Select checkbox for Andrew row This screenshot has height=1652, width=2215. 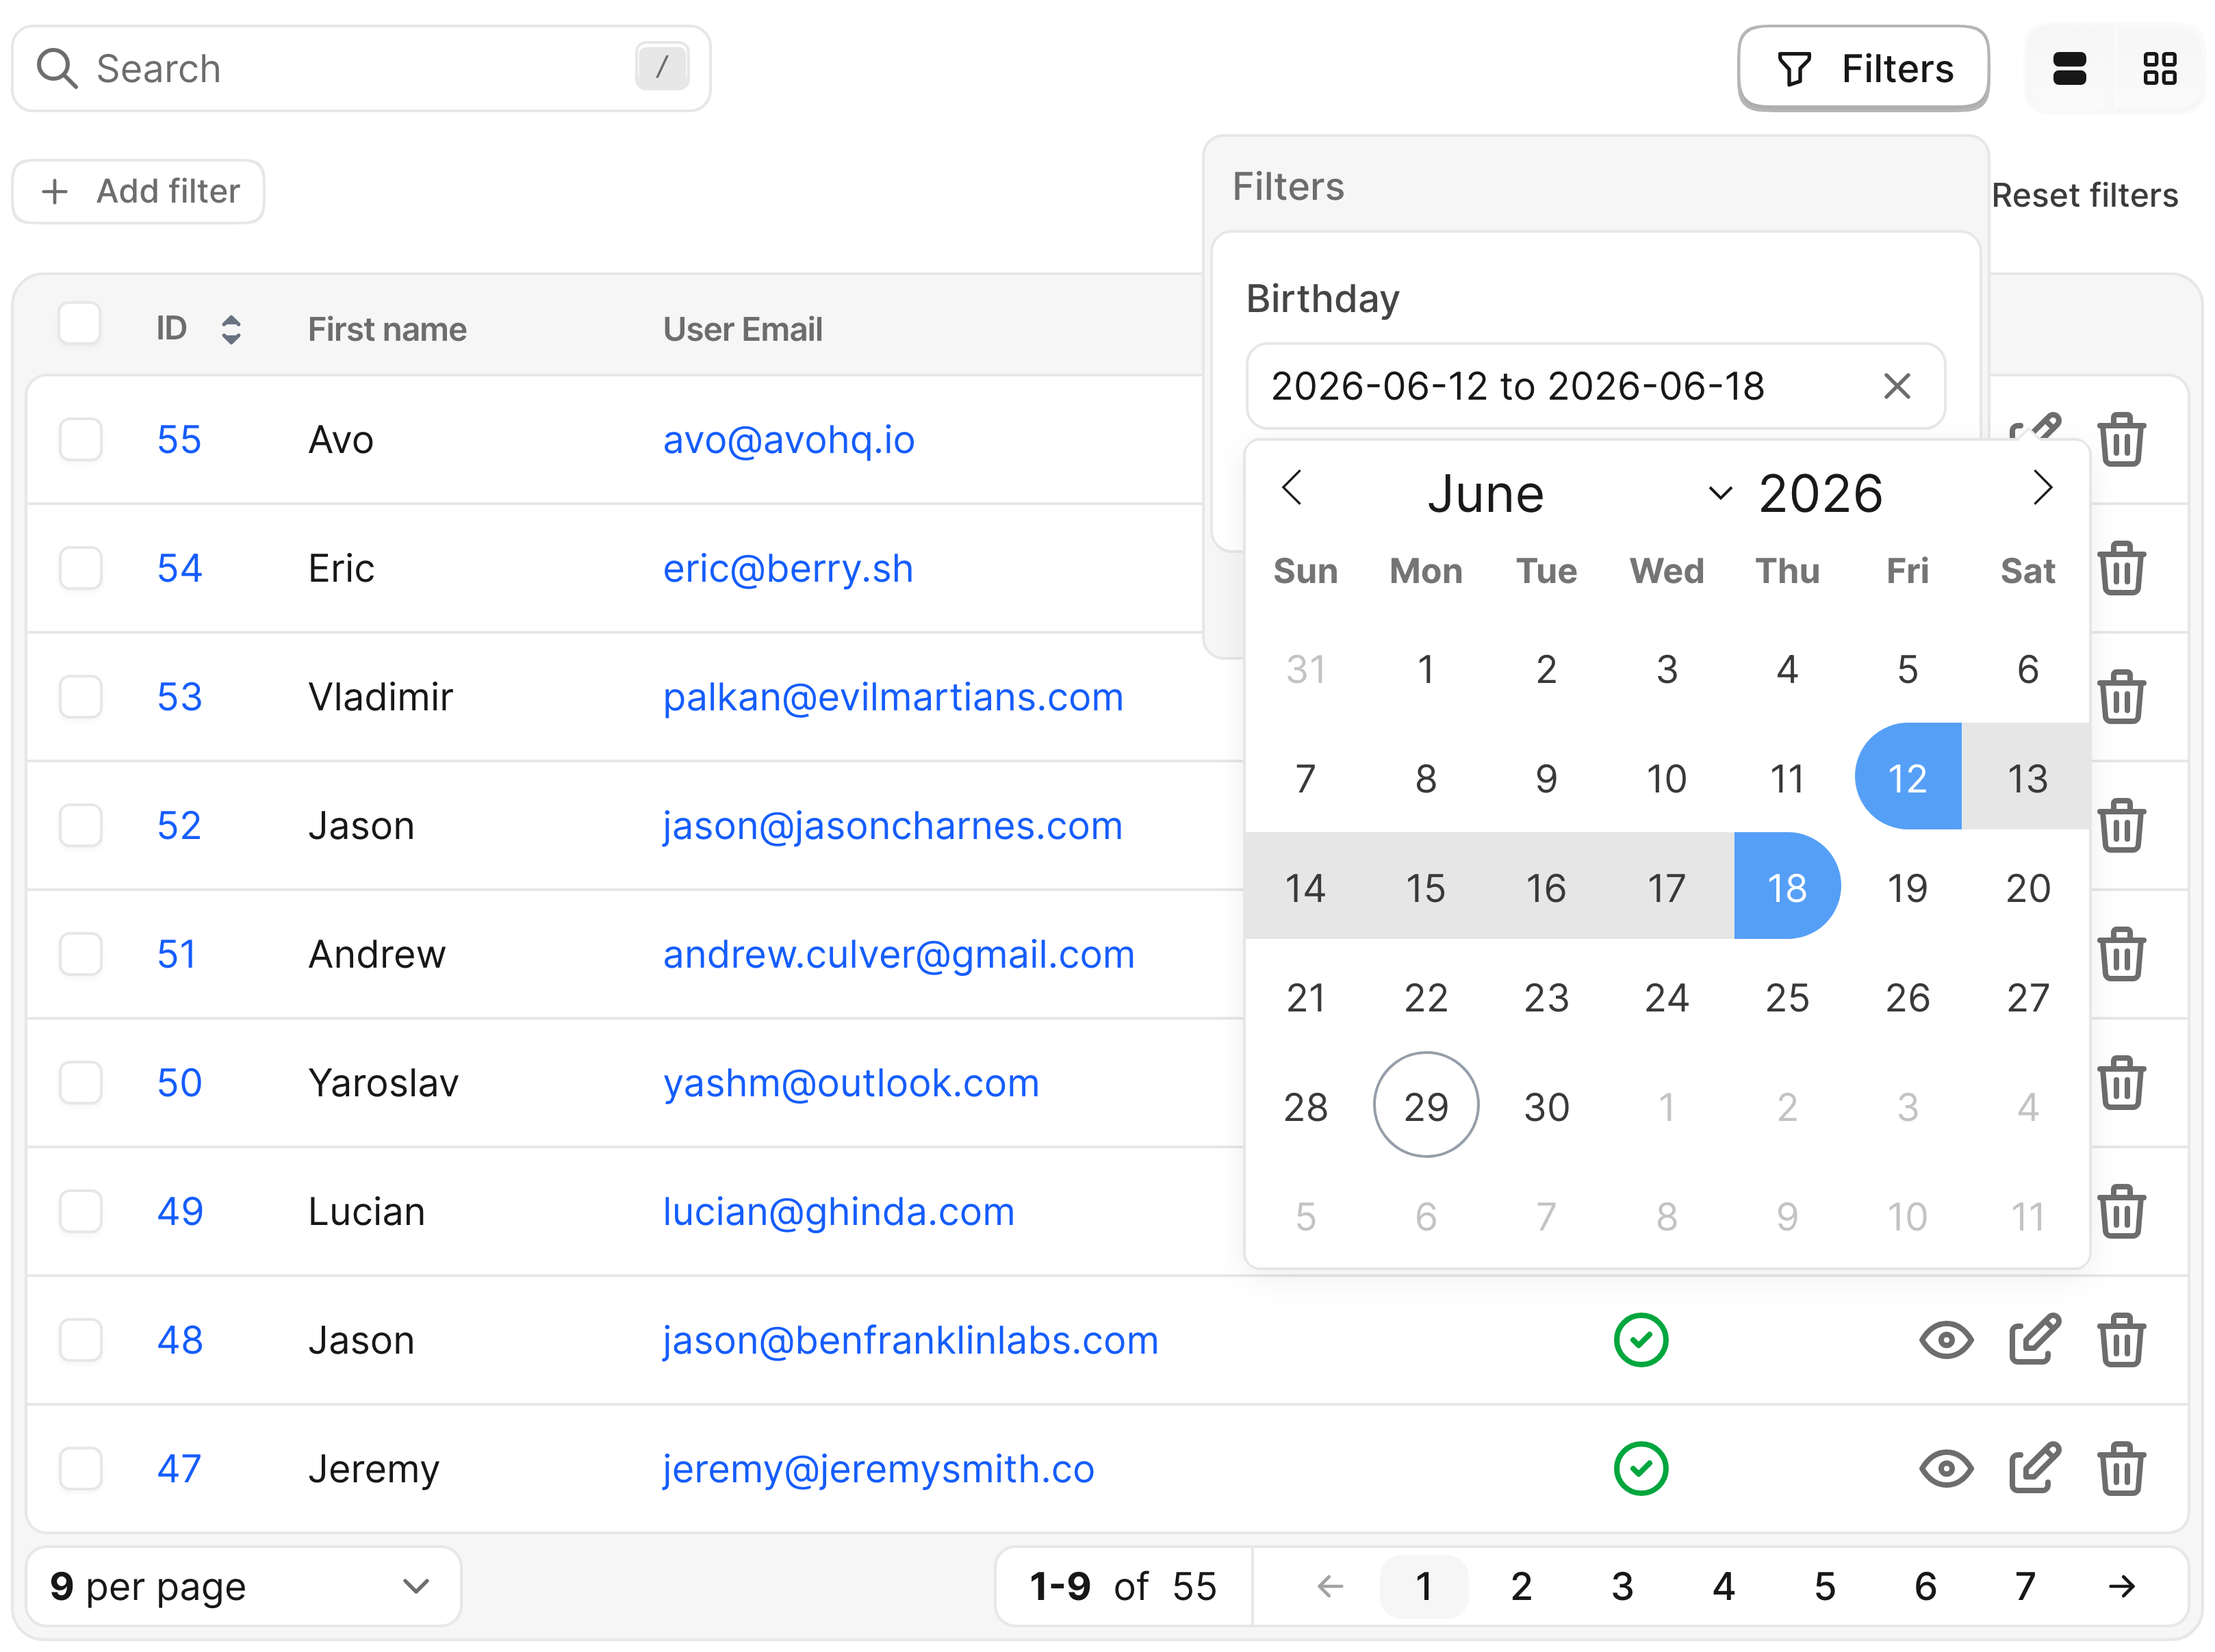tap(80, 954)
